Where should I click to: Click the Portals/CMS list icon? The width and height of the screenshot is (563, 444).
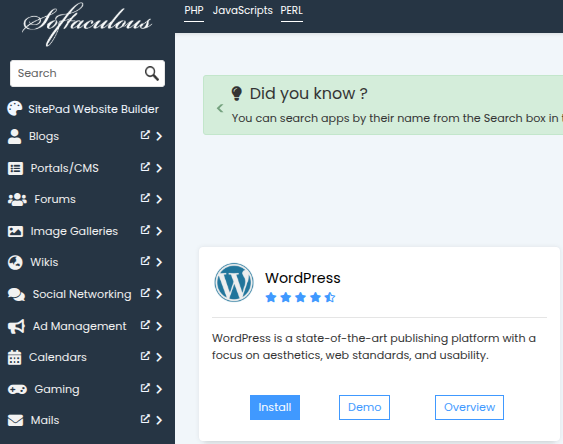click(x=15, y=168)
